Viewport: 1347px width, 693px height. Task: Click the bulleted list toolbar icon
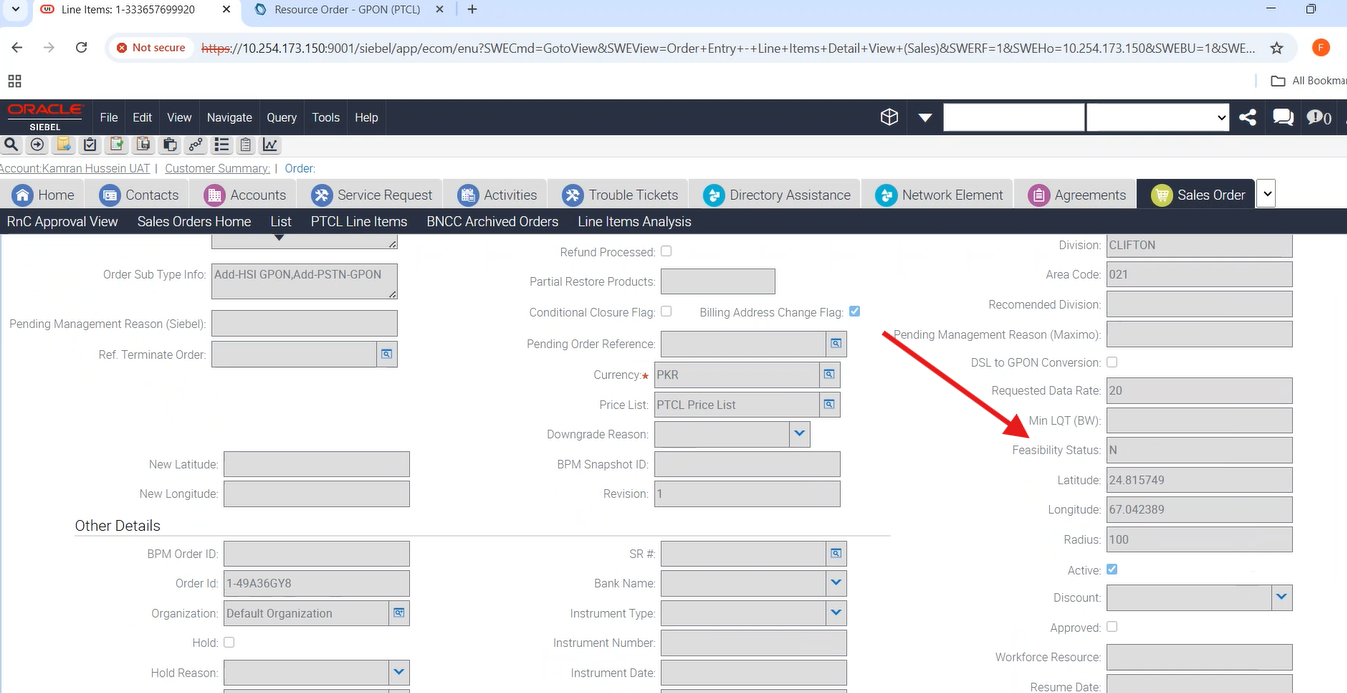pos(222,145)
